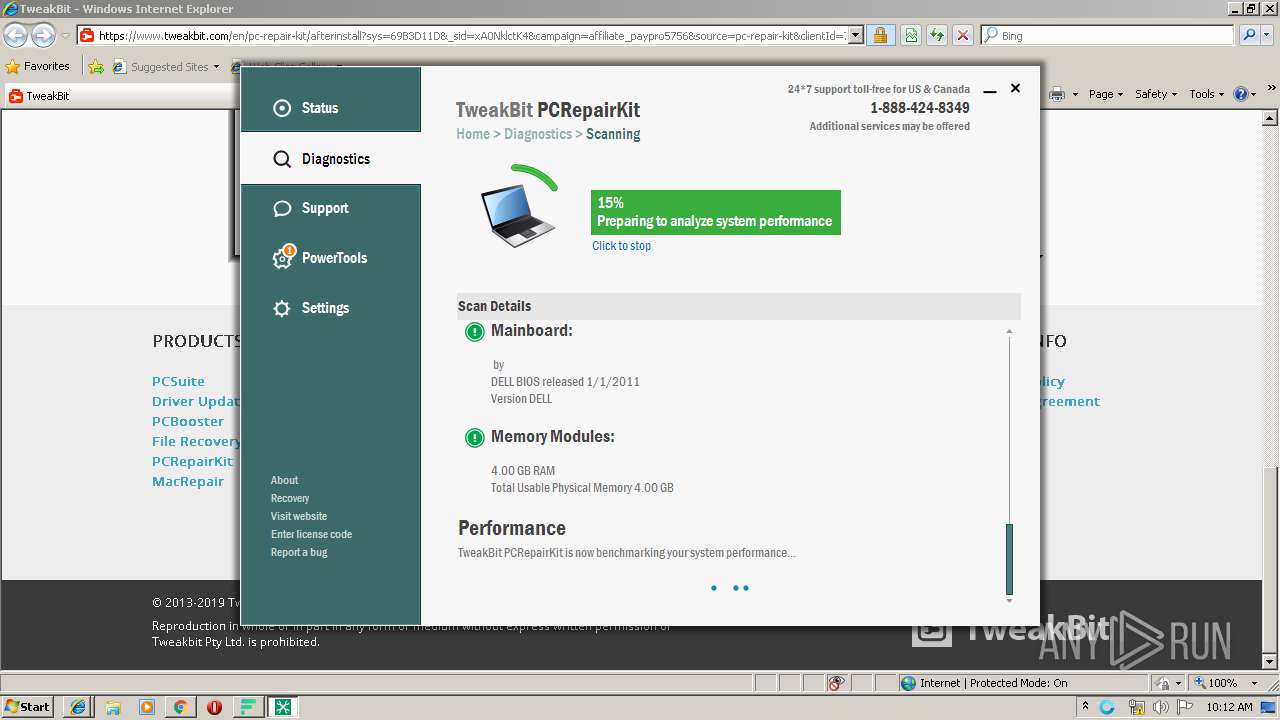Click the Memory Modules warning icon
The image size is (1280, 720).
[475, 438]
